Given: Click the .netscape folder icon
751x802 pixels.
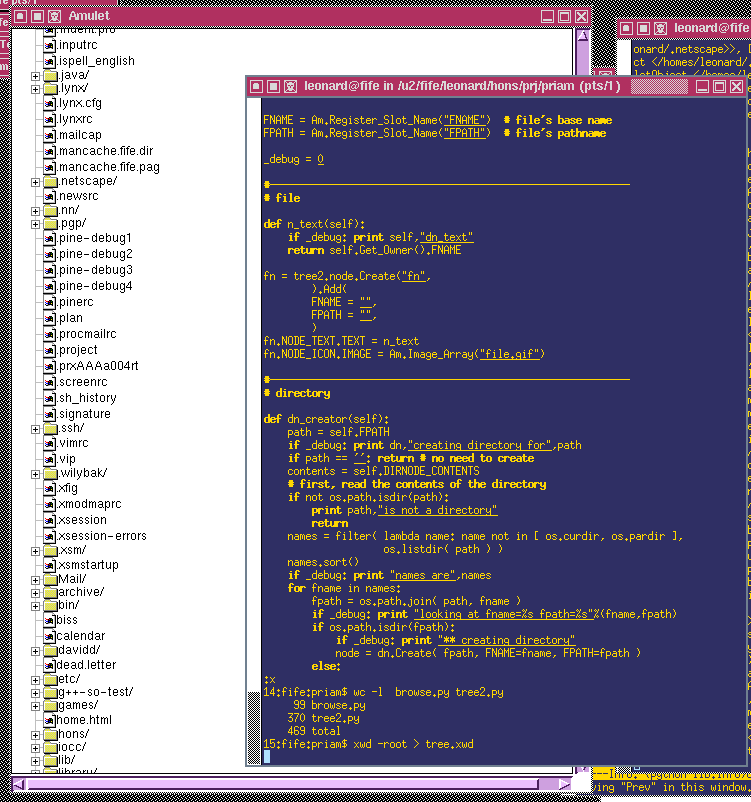Looking at the screenshot, I should 49,182.
